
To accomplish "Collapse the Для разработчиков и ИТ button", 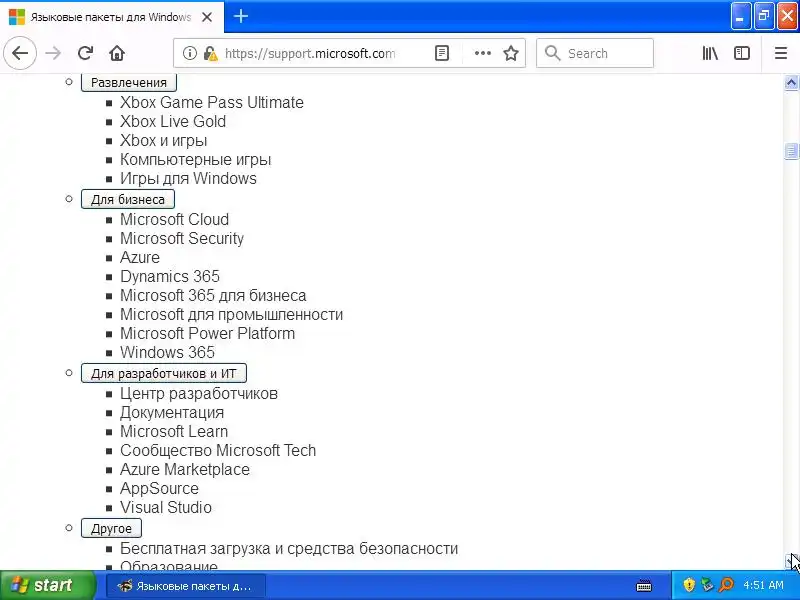I will point(164,373).
